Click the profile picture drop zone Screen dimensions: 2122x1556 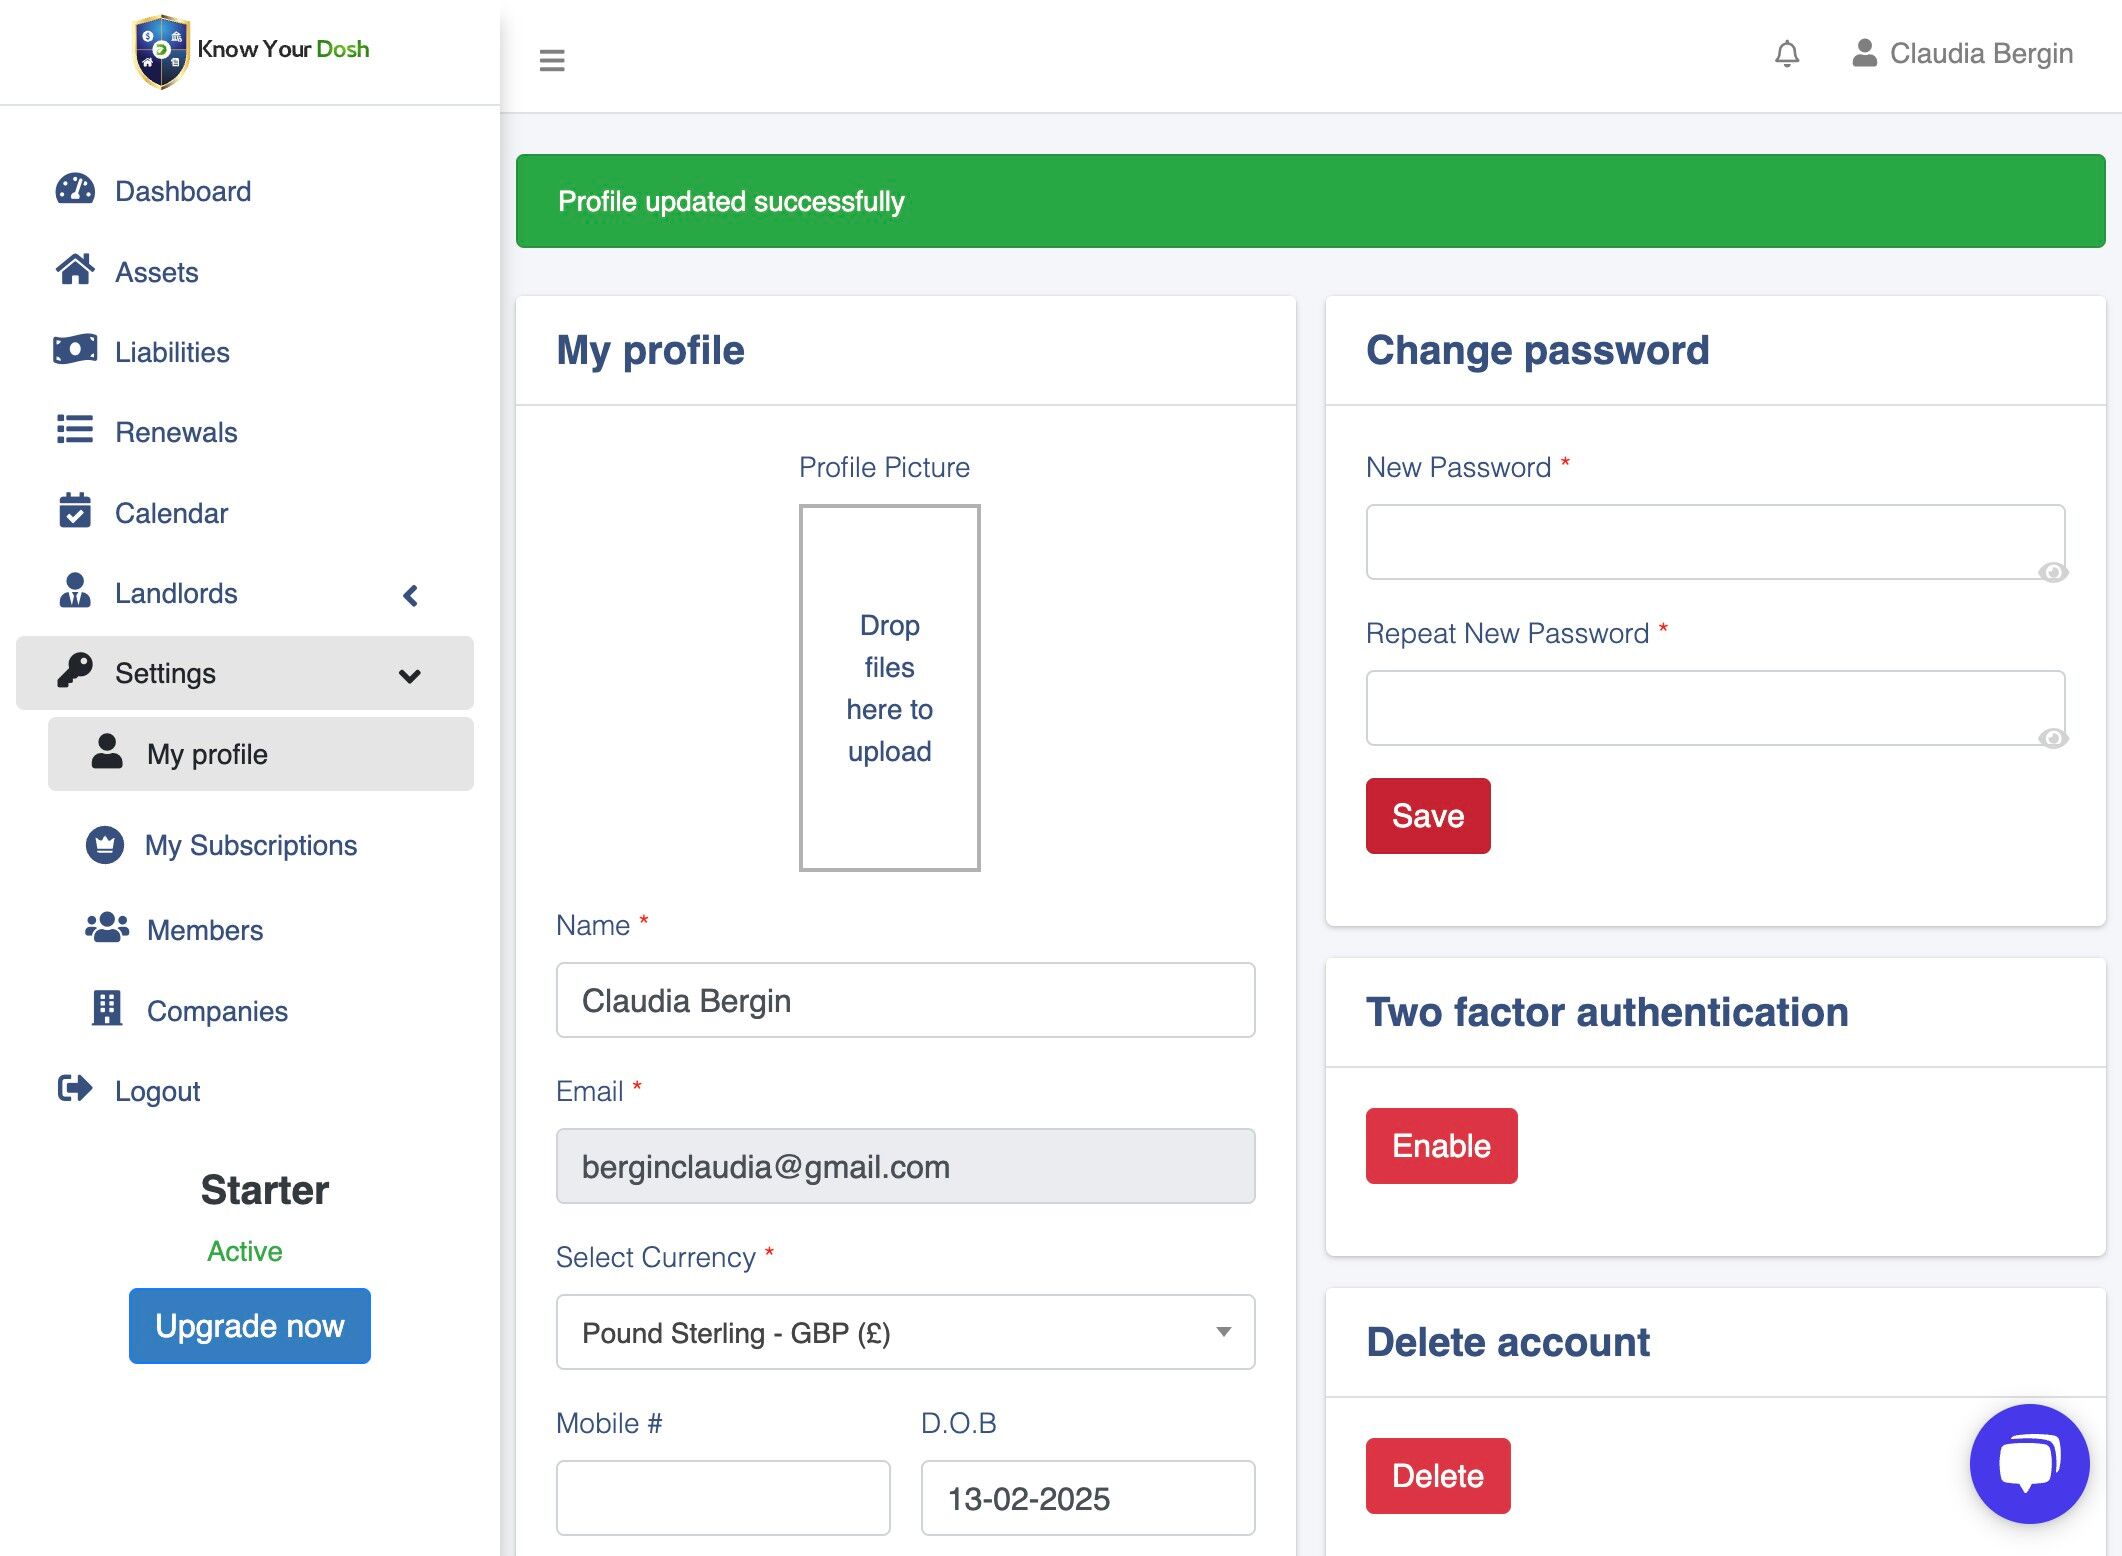(x=889, y=688)
